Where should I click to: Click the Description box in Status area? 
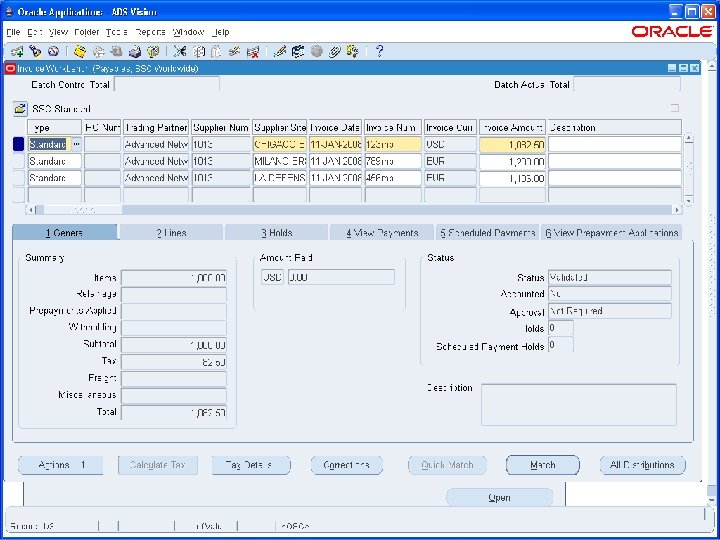pos(579,405)
